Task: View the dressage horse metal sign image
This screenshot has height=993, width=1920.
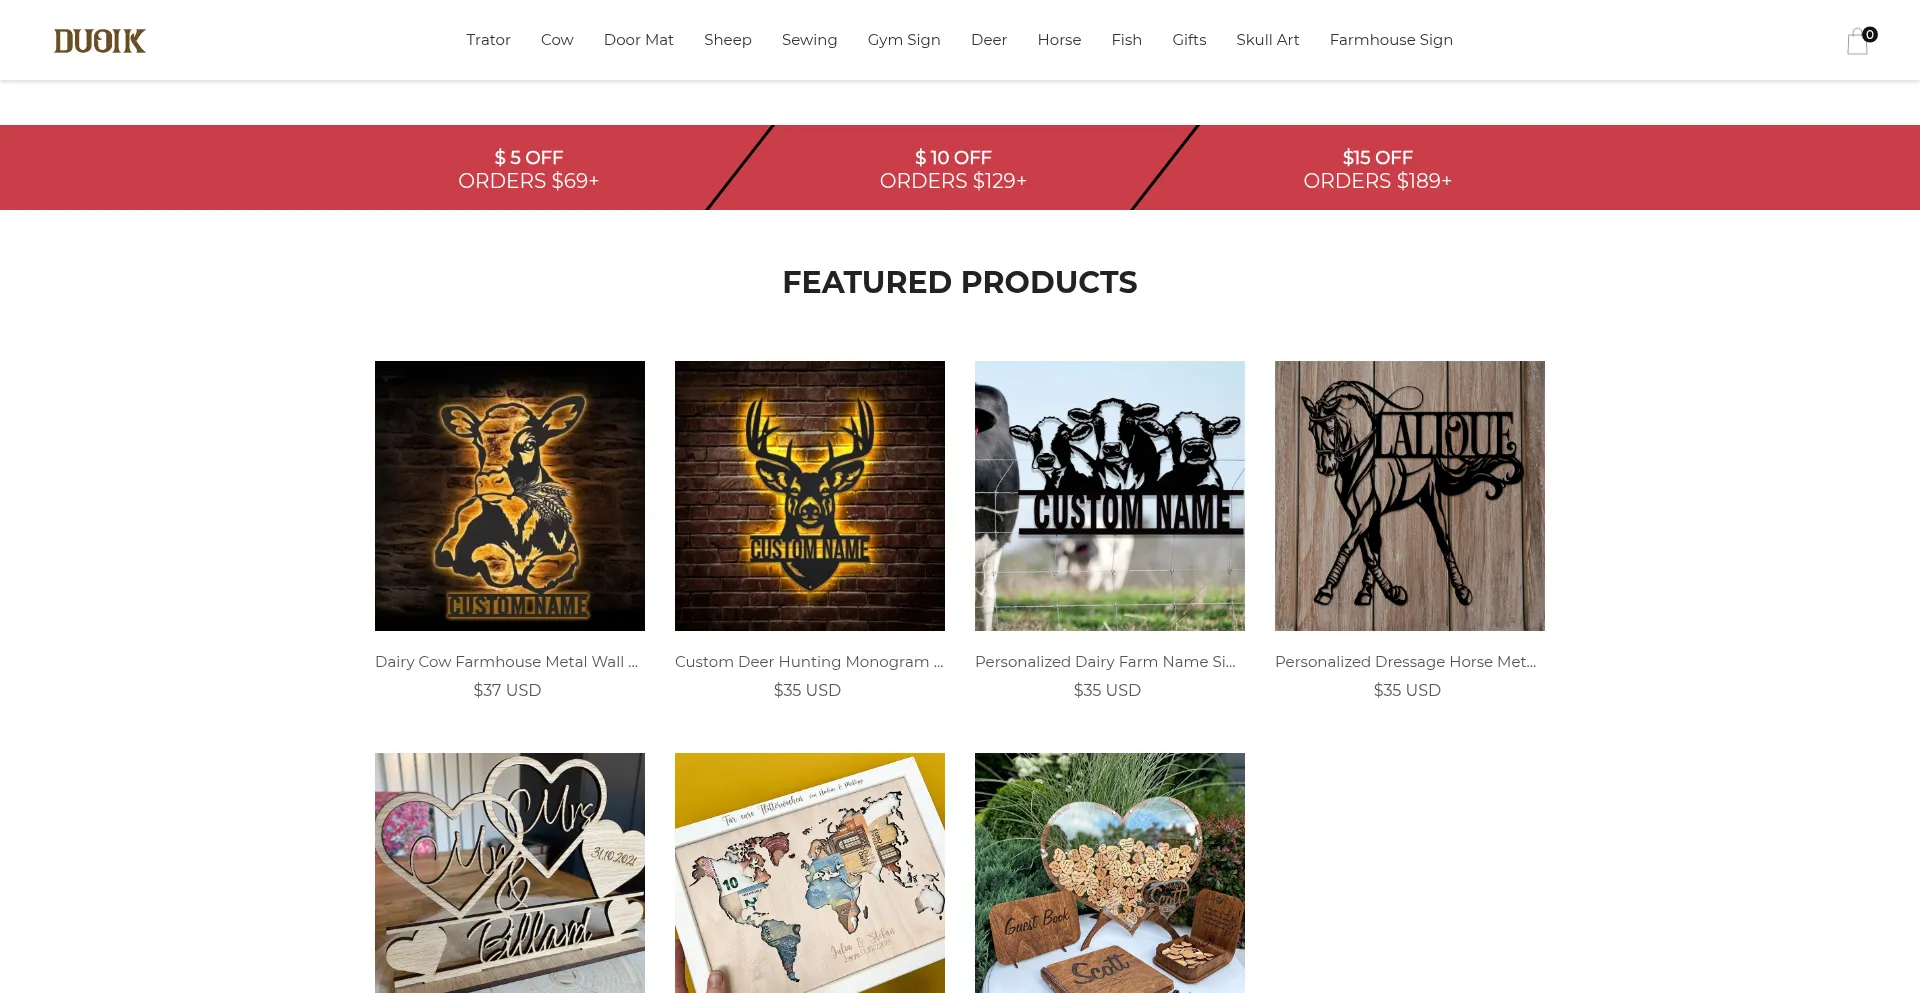Action: tap(1410, 496)
